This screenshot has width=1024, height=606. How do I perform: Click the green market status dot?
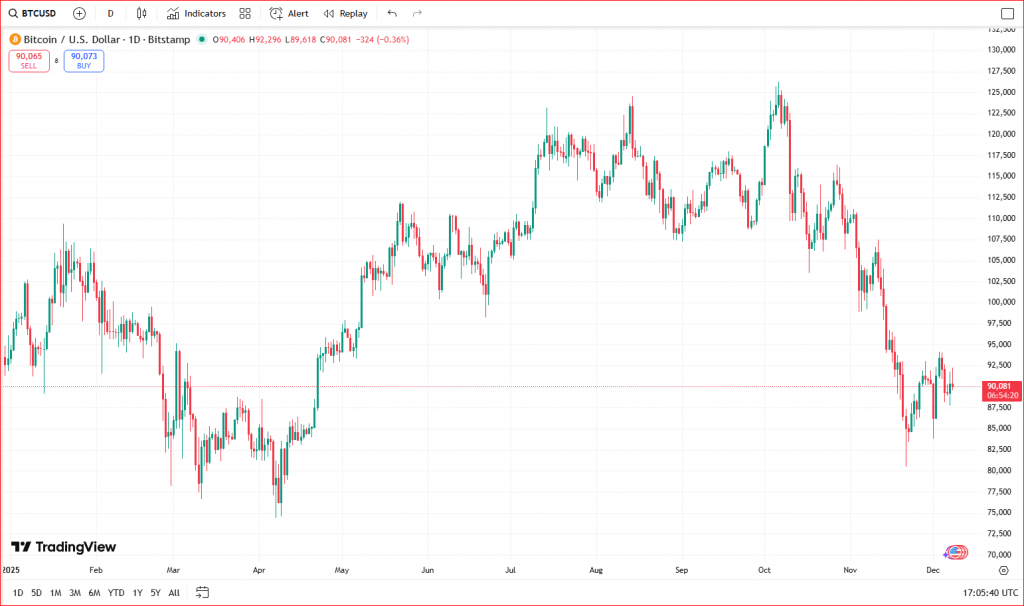tap(202, 39)
